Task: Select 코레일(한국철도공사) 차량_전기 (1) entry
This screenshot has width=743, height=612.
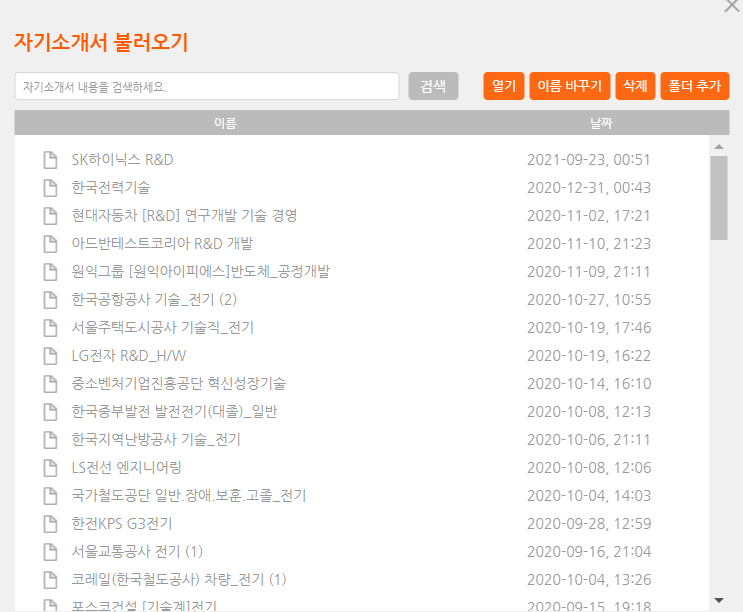Action: pyautogui.click(x=179, y=579)
